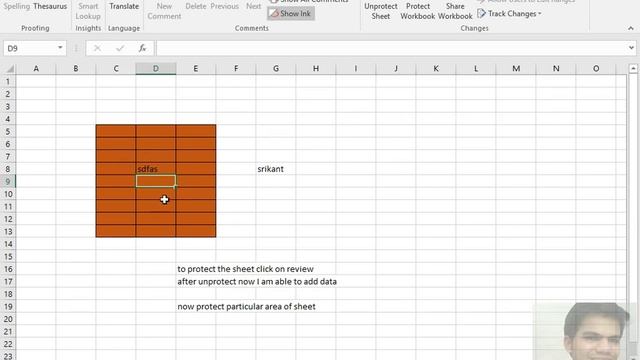Click text 'to protect the sheet click on review'
This screenshot has height=360, width=640.
(245, 269)
